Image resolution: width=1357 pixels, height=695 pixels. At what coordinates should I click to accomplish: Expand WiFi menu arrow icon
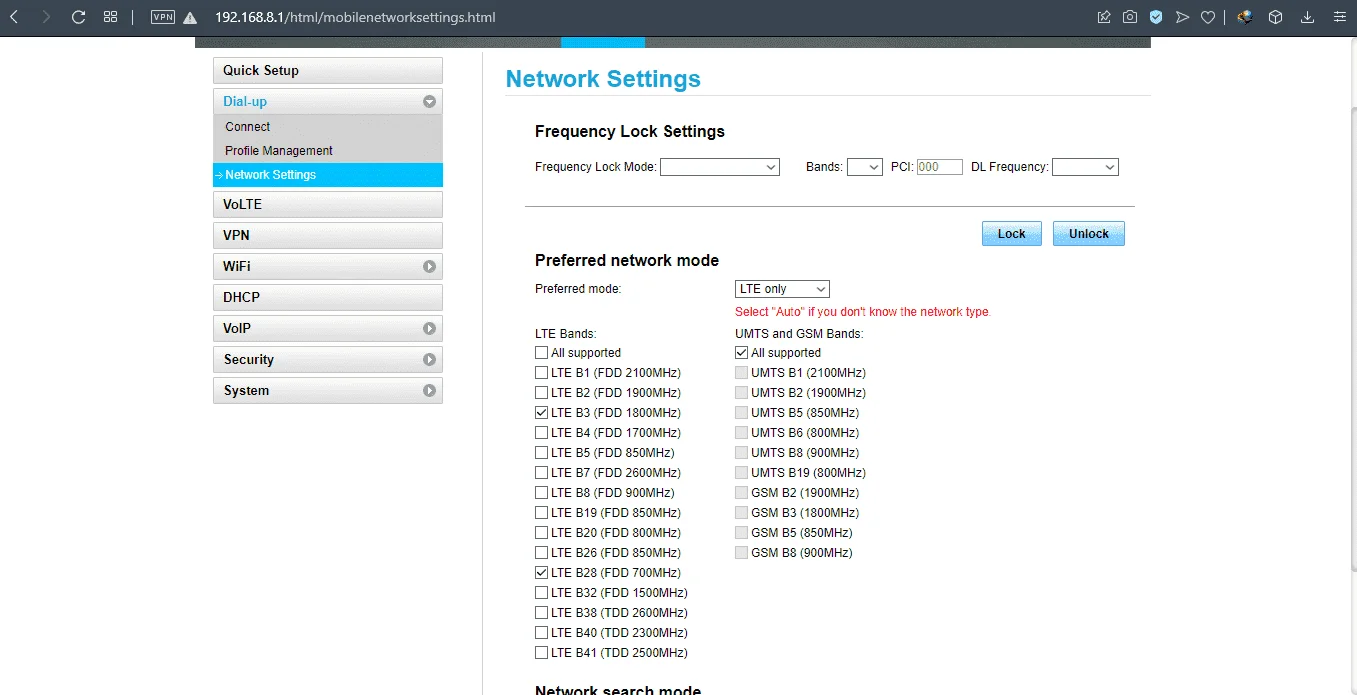pos(429,267)
